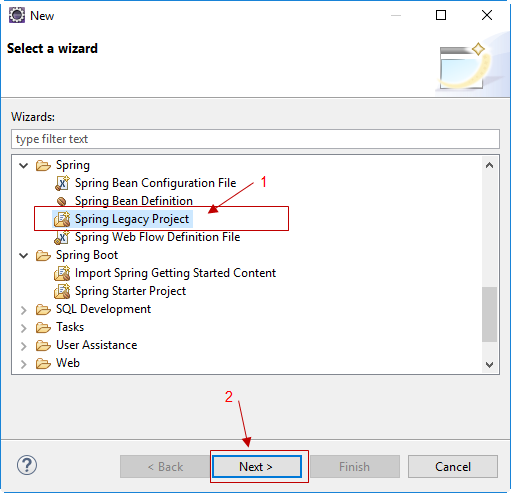
Task: Click the Eclipse icon in title bar
Action: [17, 15]
